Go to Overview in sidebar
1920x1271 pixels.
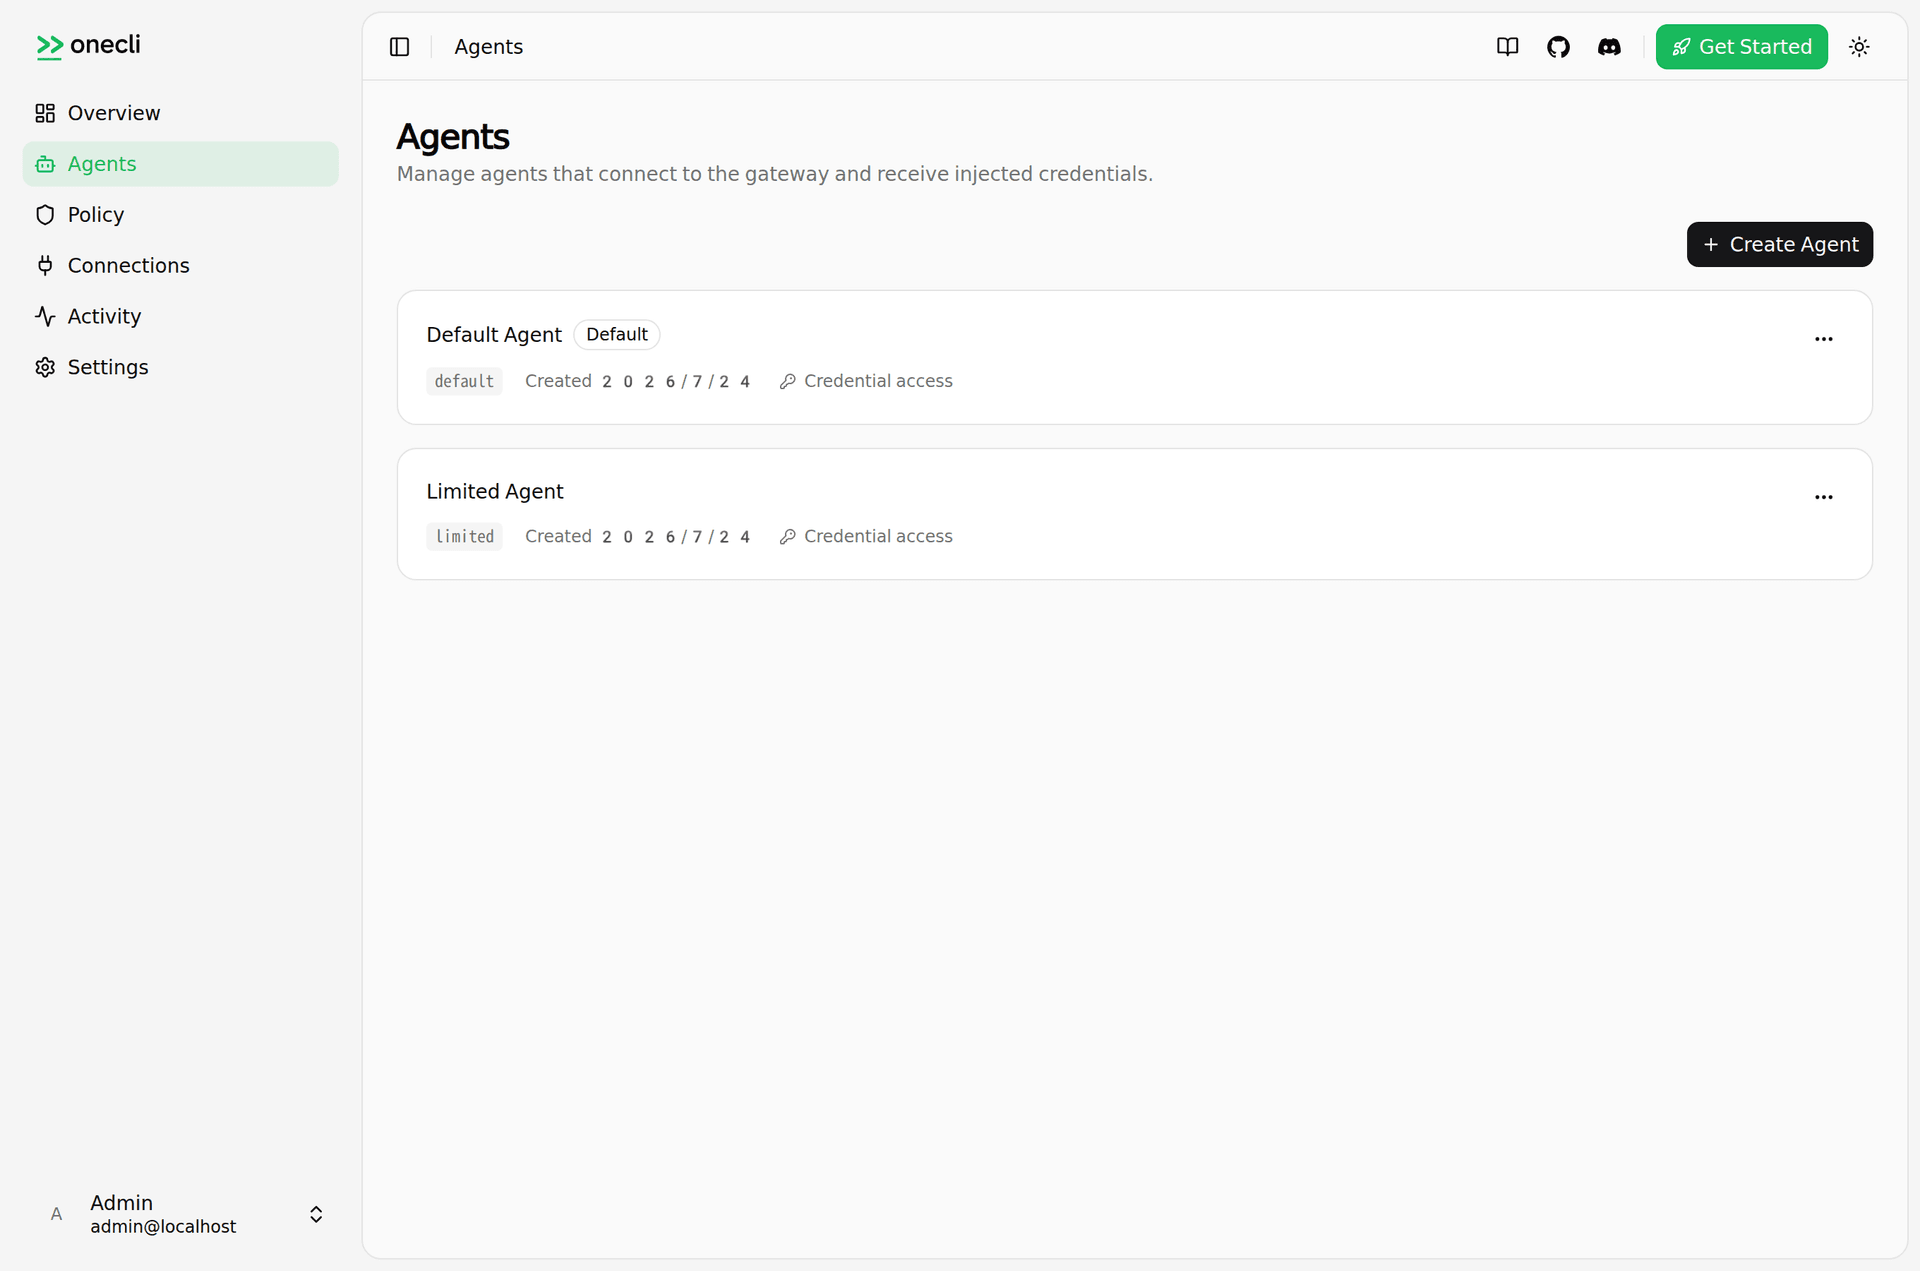[181, 113]
